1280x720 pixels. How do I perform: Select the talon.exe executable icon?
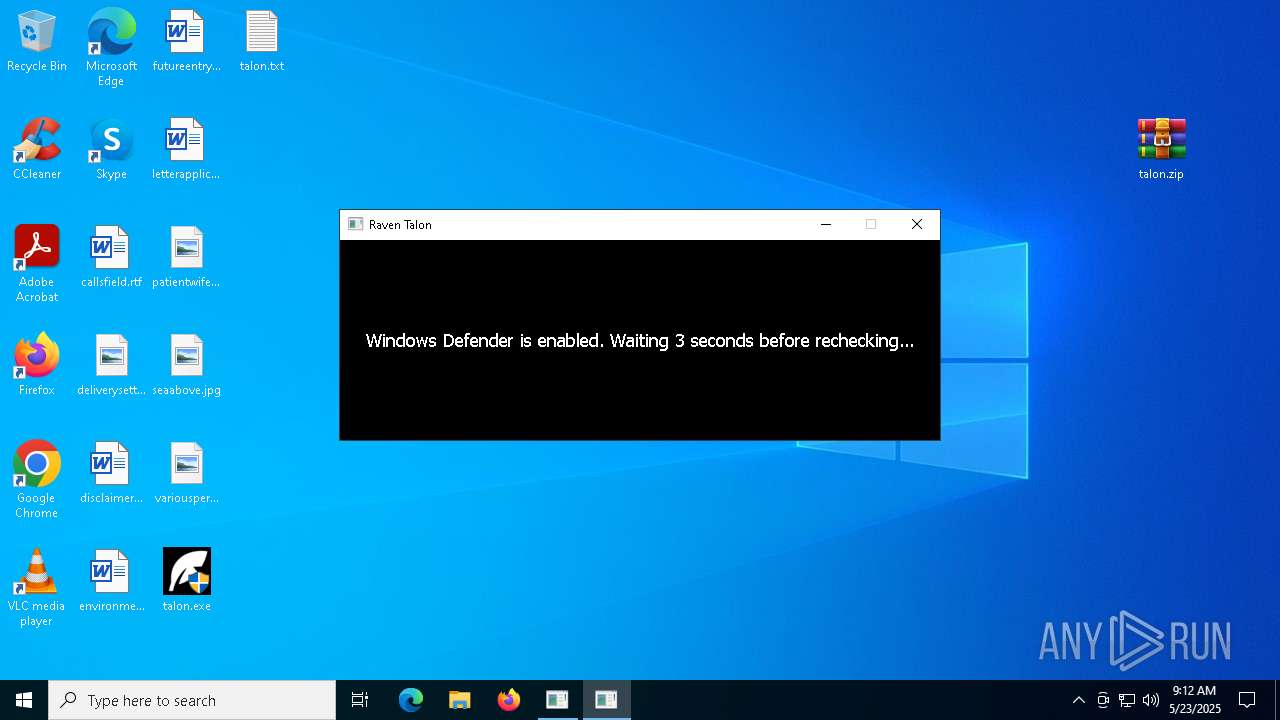point(186,582)
